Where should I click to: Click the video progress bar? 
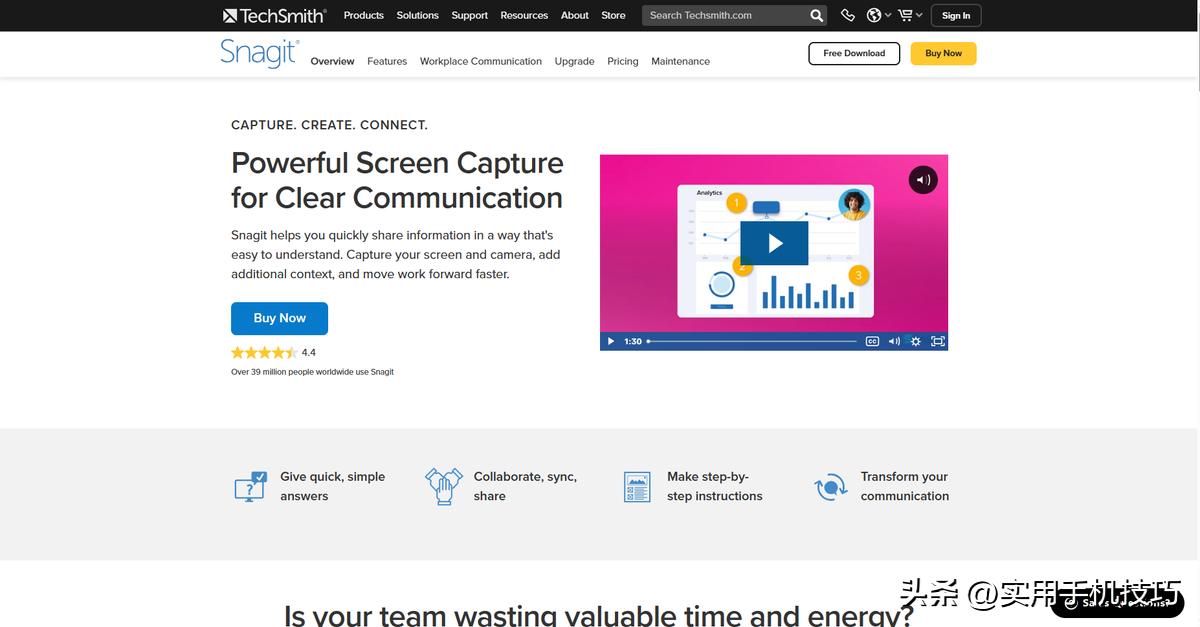tap(752, 341)
